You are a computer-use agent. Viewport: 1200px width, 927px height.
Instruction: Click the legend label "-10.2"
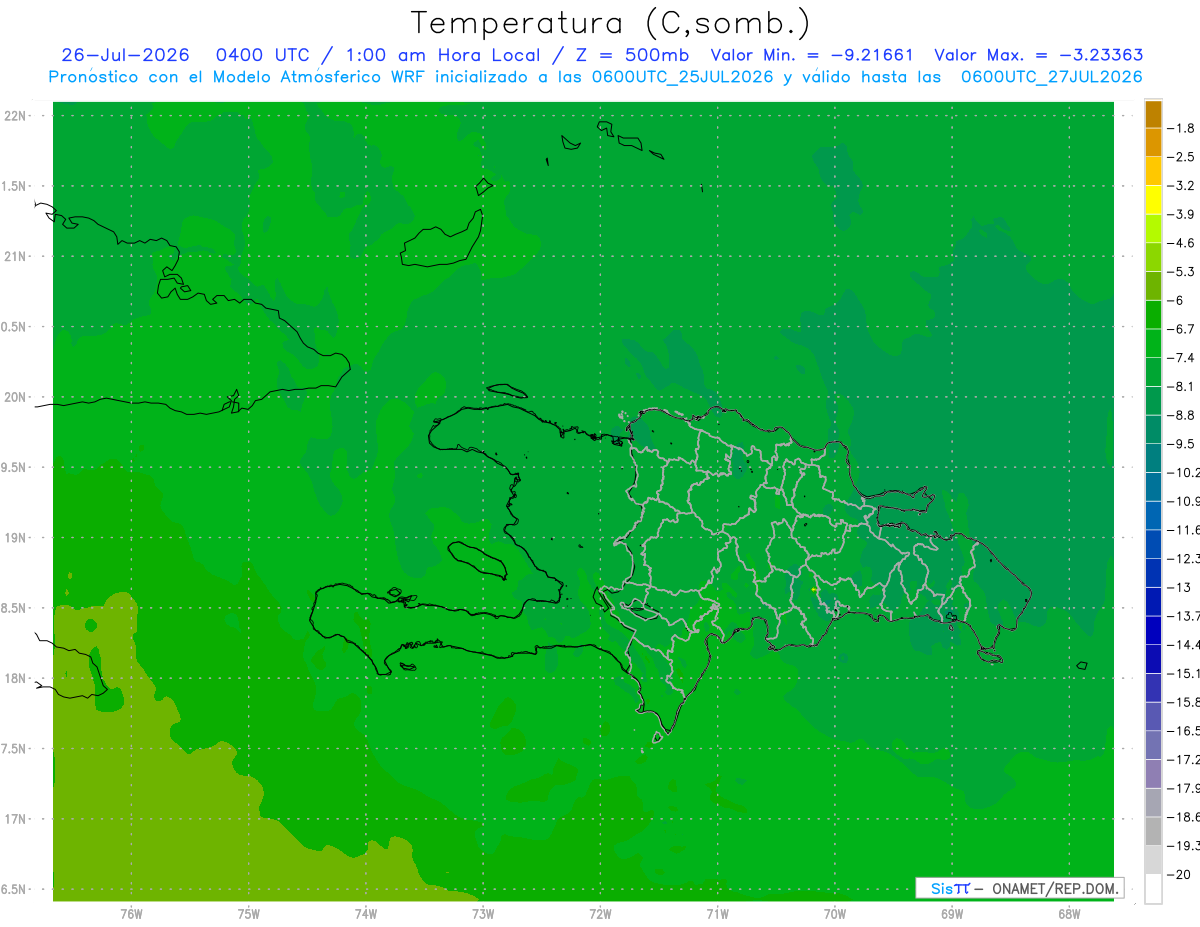[1185, 472]
